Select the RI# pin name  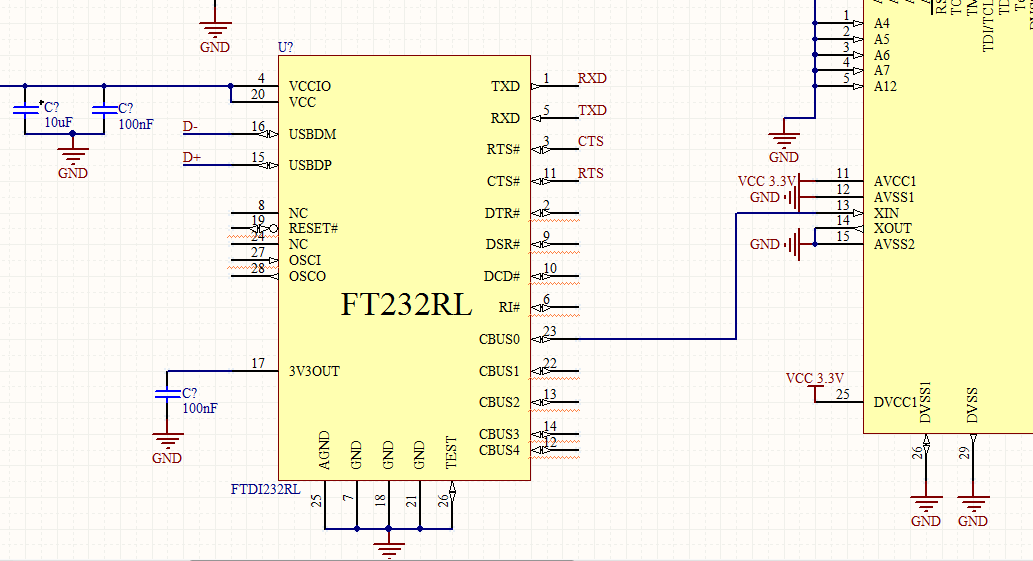pyautogui.click(x=509, y=307)
